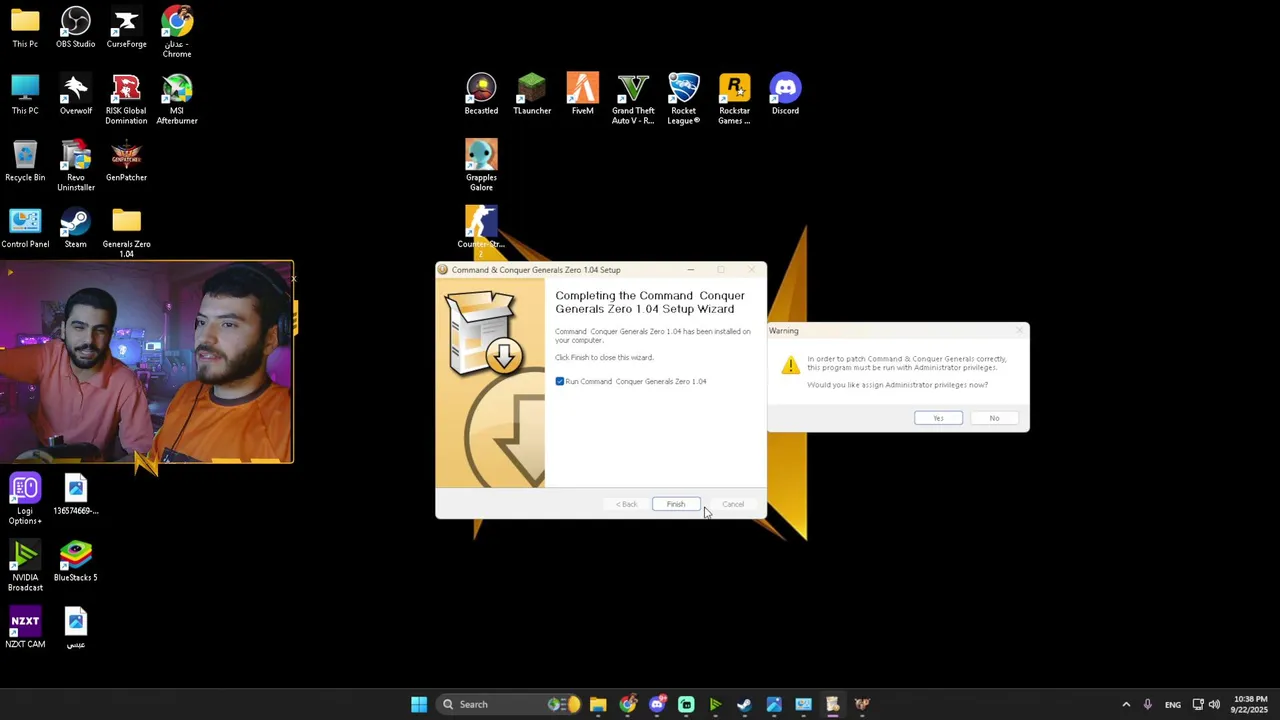Open File Explorer from the taskbar

tap(598, 704)
